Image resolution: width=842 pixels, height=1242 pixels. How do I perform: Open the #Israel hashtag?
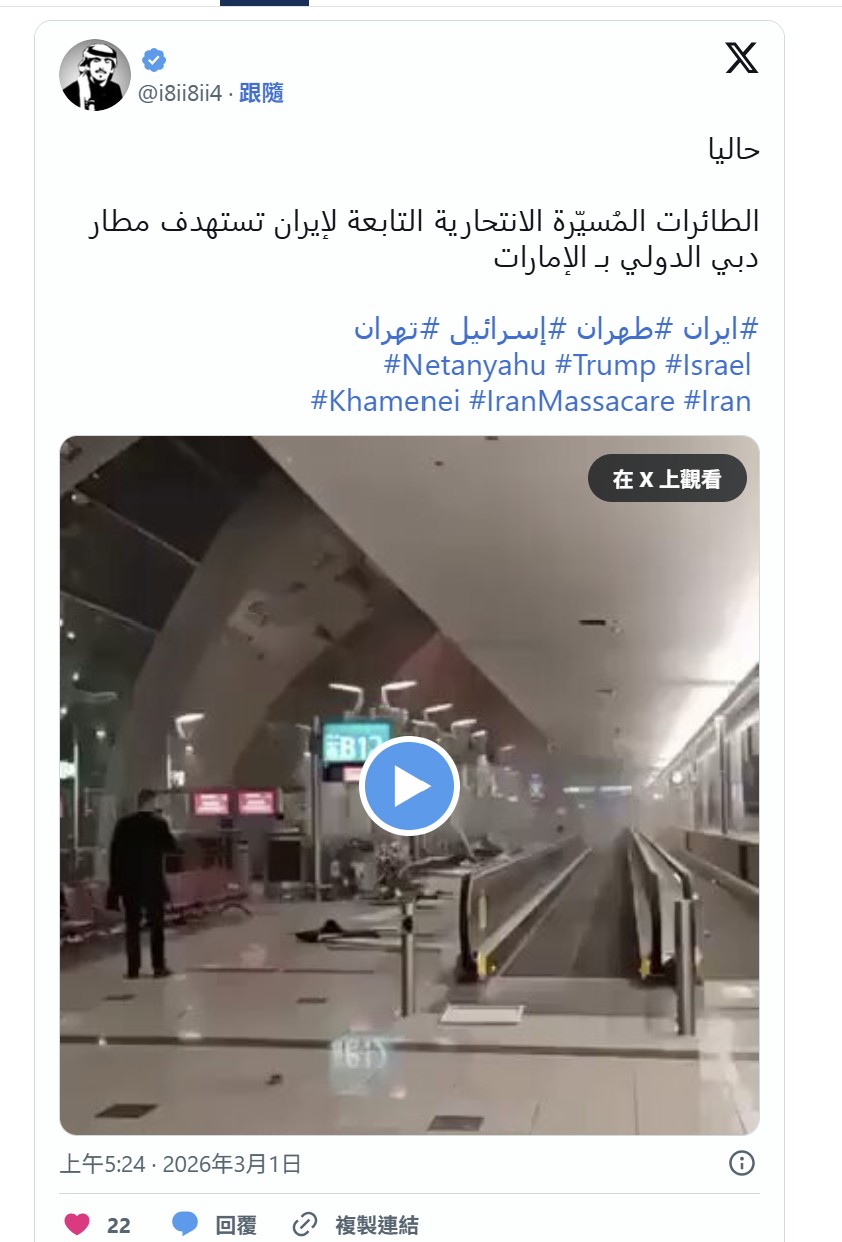(708, 365)
